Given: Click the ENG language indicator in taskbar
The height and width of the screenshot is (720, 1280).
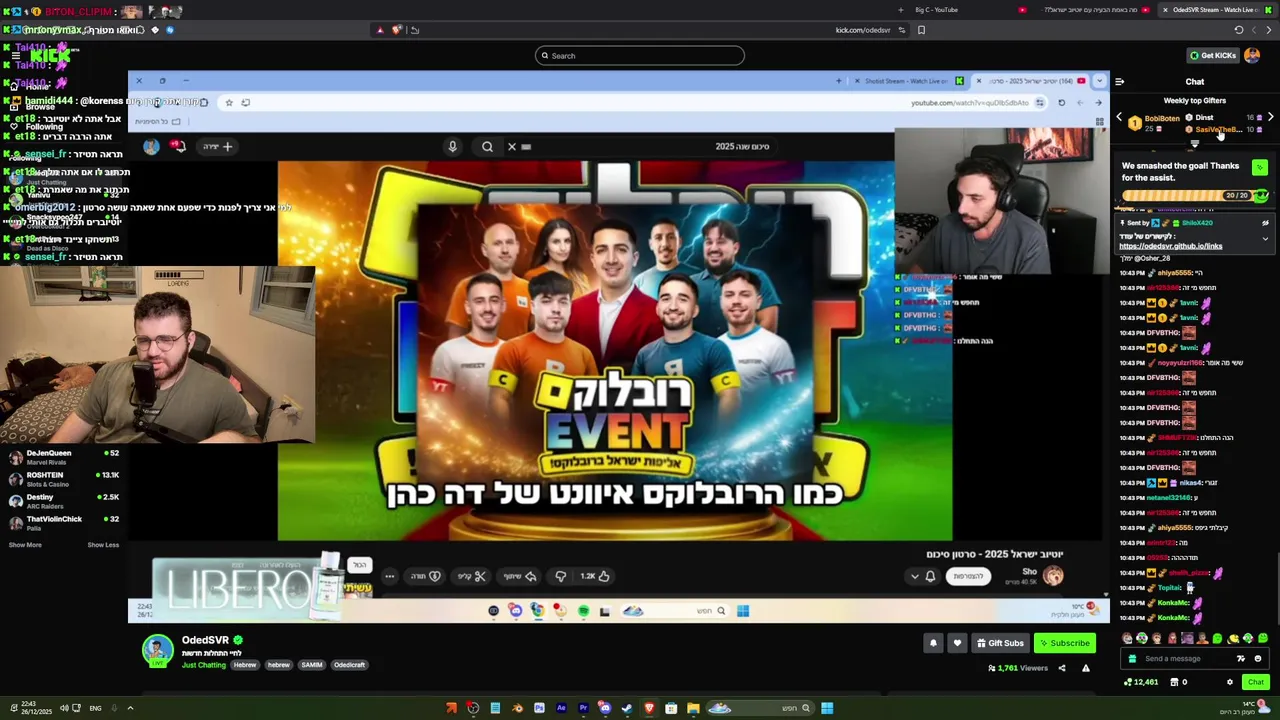Looking at the screenshot, I should point(95,708).
